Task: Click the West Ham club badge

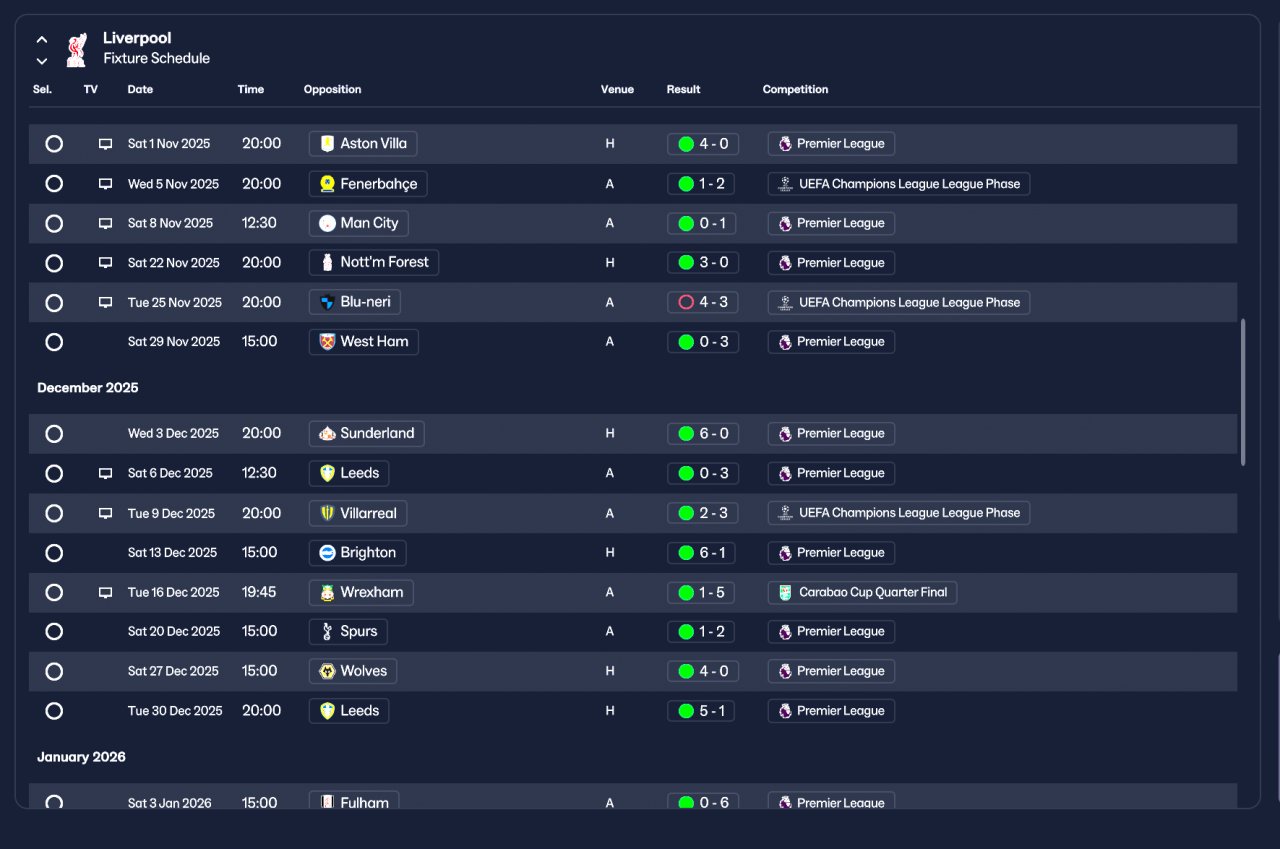Action: pos(327,342)
